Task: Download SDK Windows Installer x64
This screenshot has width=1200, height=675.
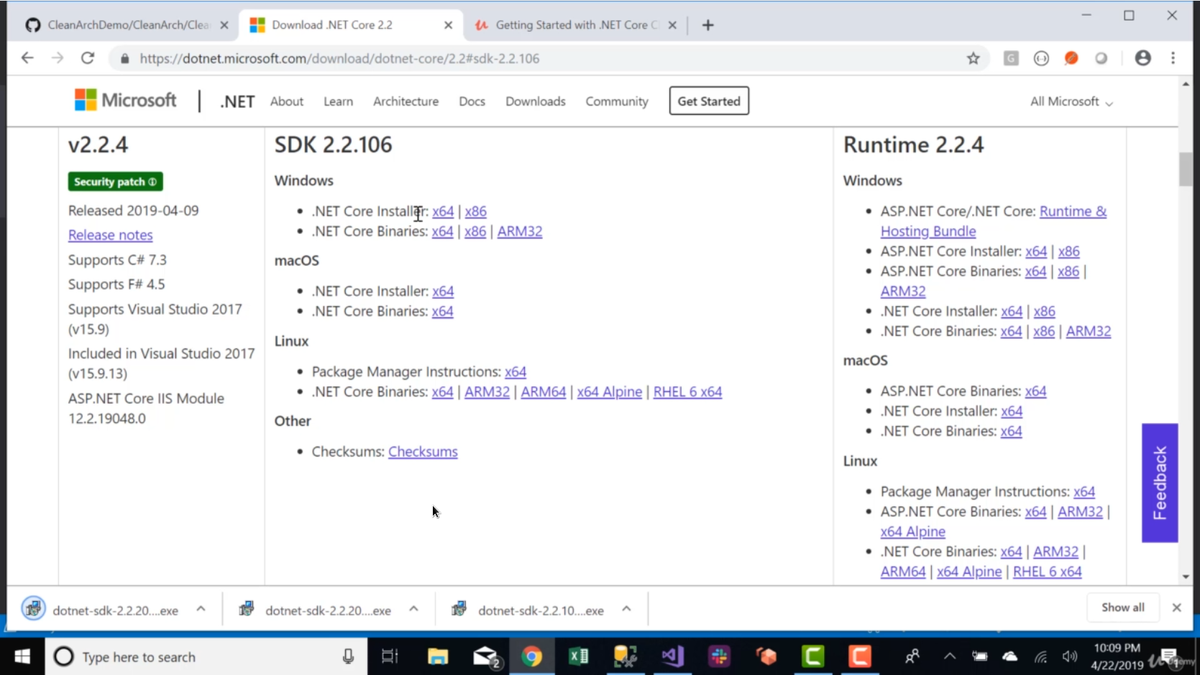Action: click(x=443, y=211)
